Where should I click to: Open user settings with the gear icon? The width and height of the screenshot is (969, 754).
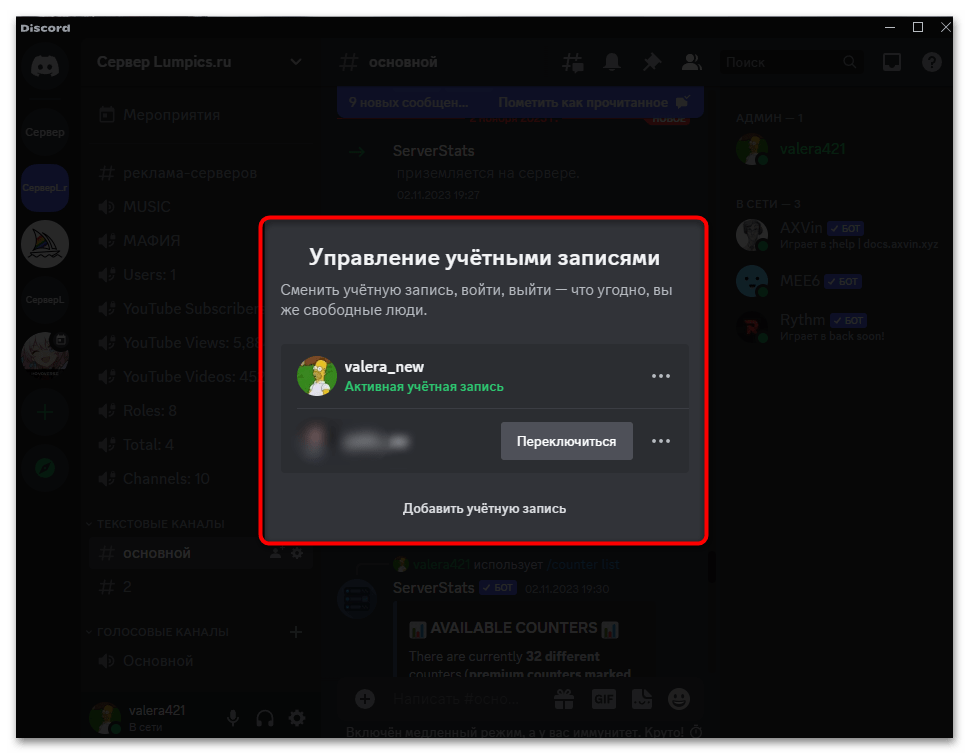pyautogui.click(x=296, y=717)
